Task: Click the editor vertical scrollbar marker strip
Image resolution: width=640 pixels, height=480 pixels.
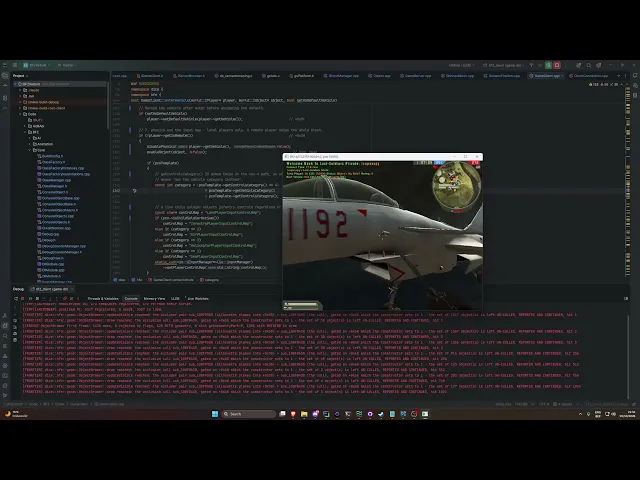Action: click(x=628, y=180)
